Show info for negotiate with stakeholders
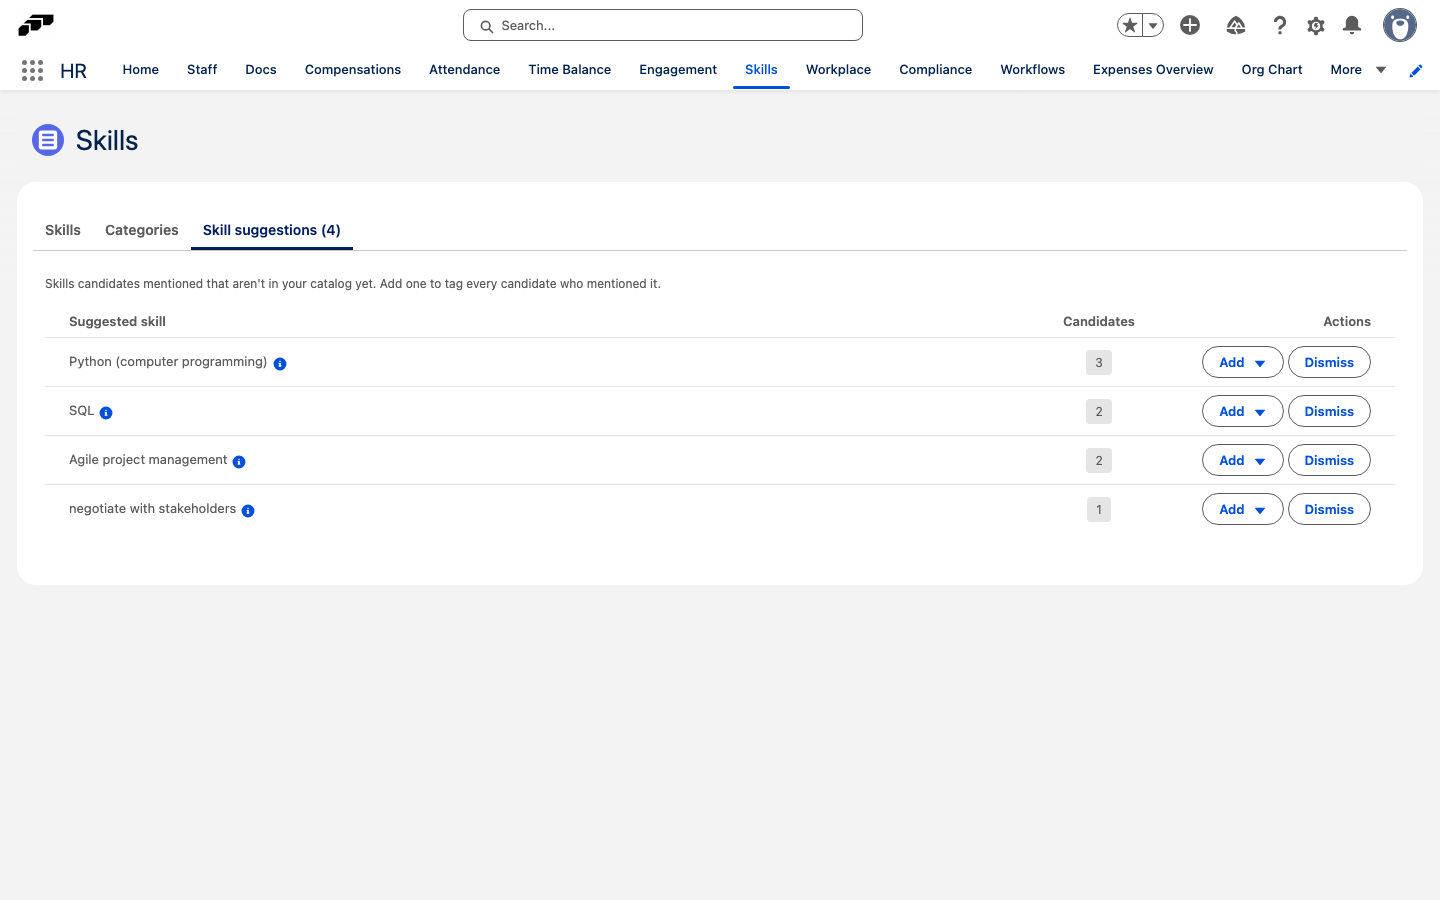Image resolution: width=1440 pixels, height=900 pixels. pos(248,511)
